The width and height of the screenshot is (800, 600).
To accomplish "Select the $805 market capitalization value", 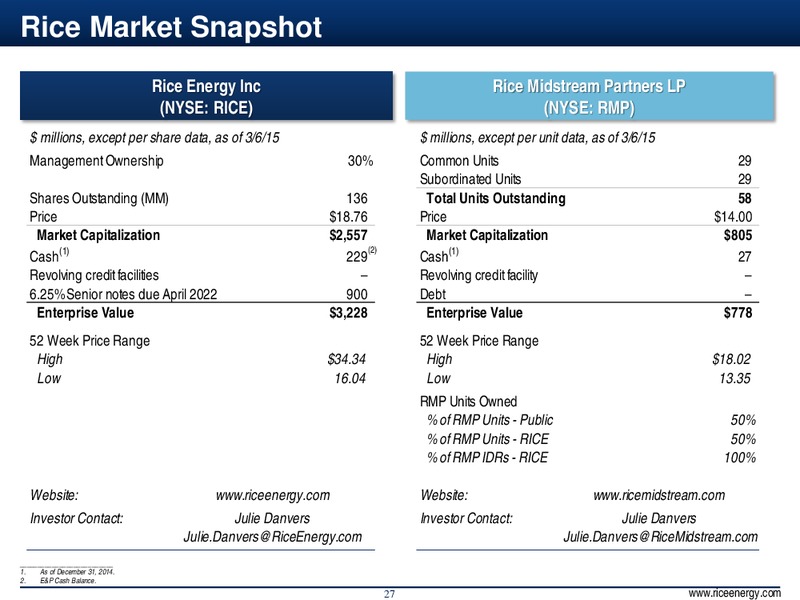I will 738,235.
